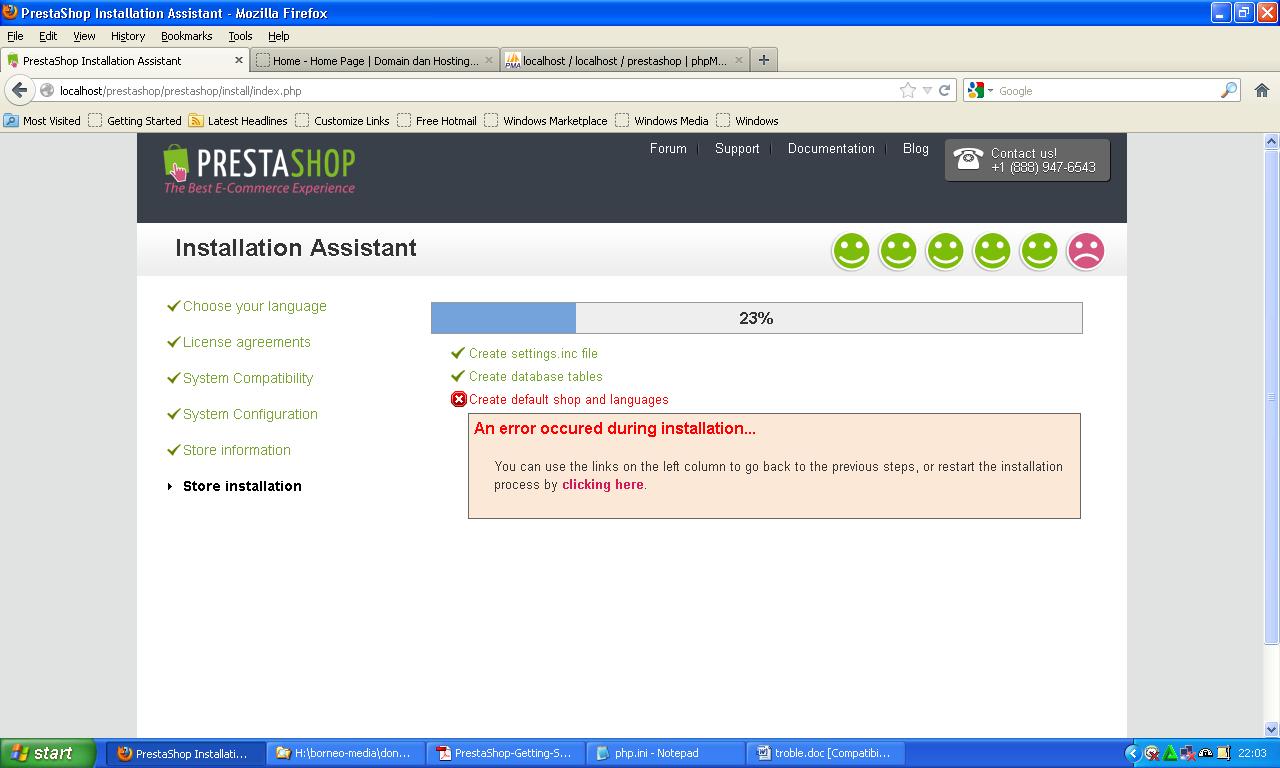This screenshot has height=768, width=1280.
Task: Click the checkmark beside Create settings.inc file
Action: [x=458, y=353]
